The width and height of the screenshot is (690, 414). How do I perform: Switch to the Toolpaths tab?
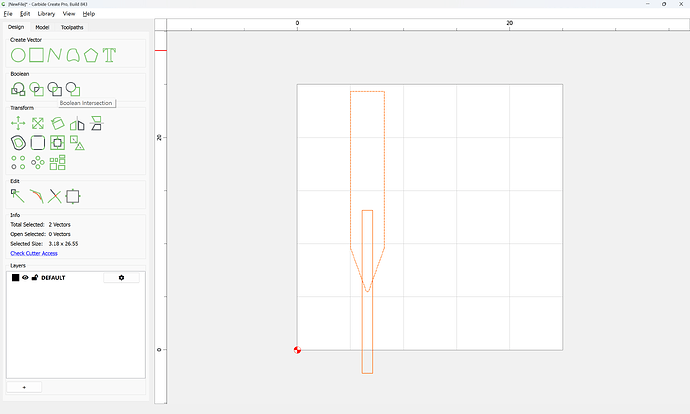coord(72,27)
